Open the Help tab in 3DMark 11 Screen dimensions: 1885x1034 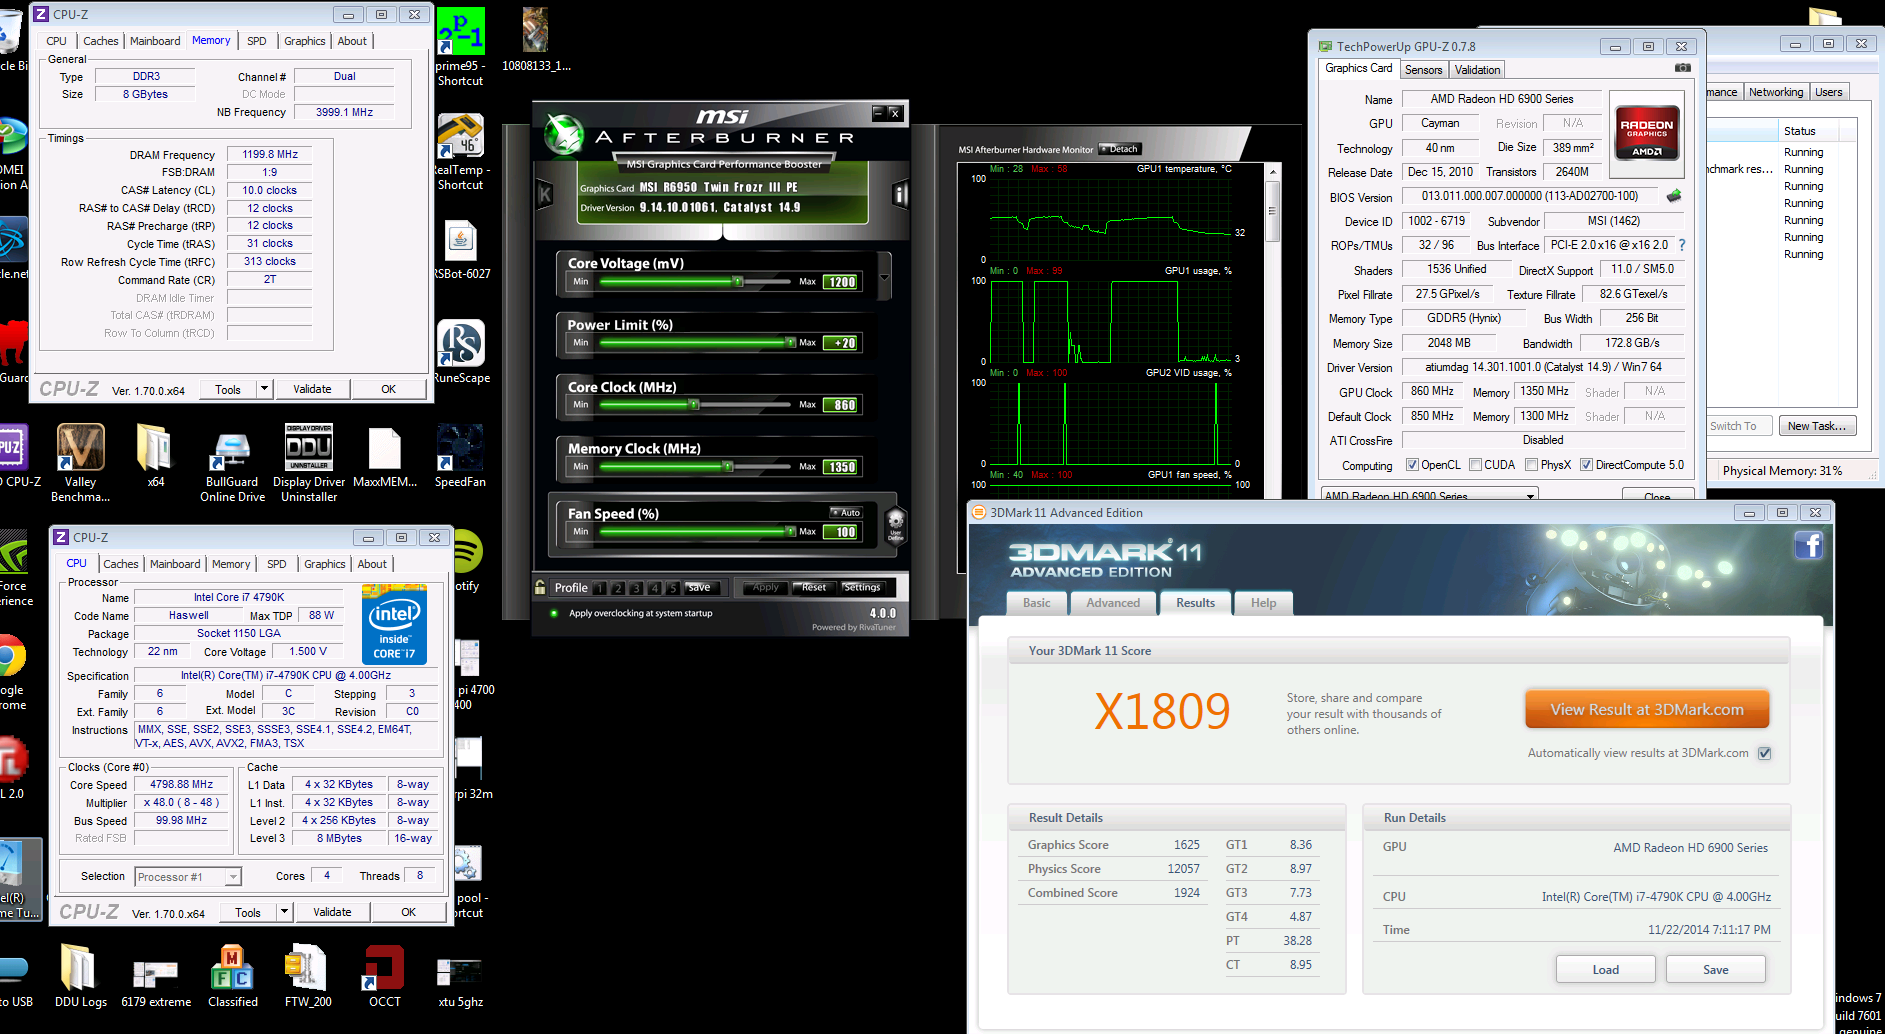(1263, 603)
